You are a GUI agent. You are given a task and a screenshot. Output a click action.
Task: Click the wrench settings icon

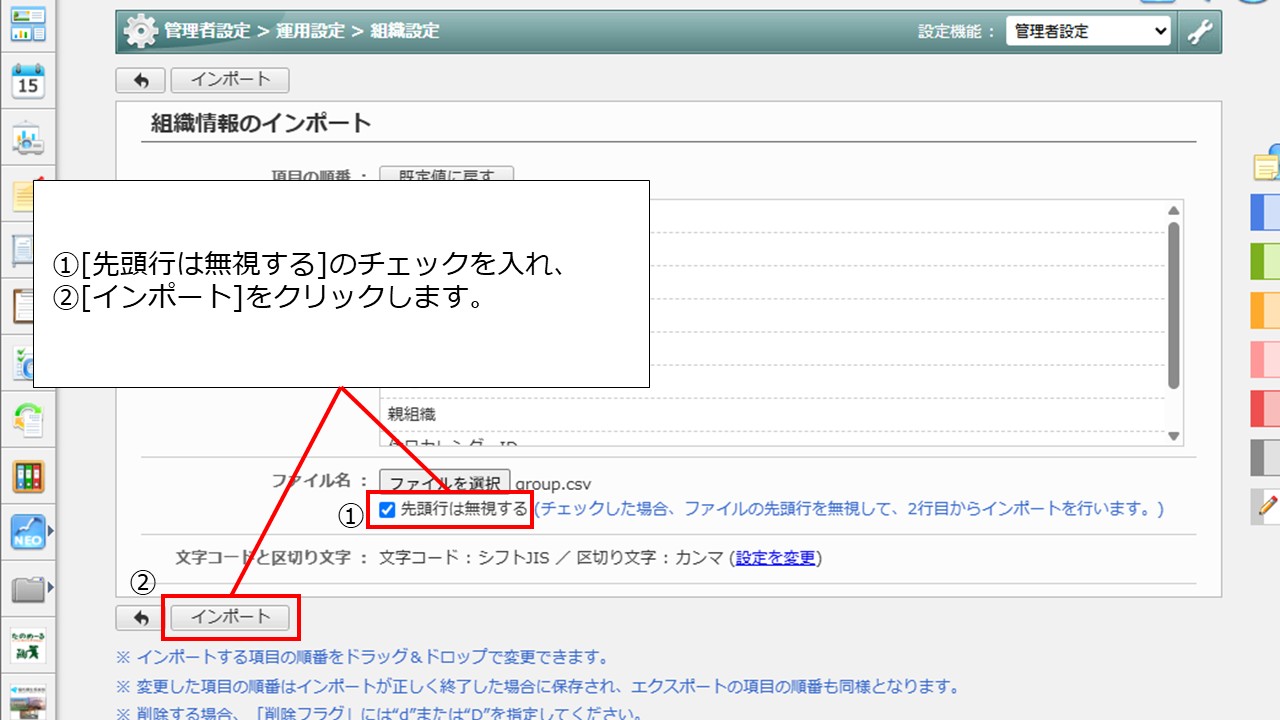1199,32
